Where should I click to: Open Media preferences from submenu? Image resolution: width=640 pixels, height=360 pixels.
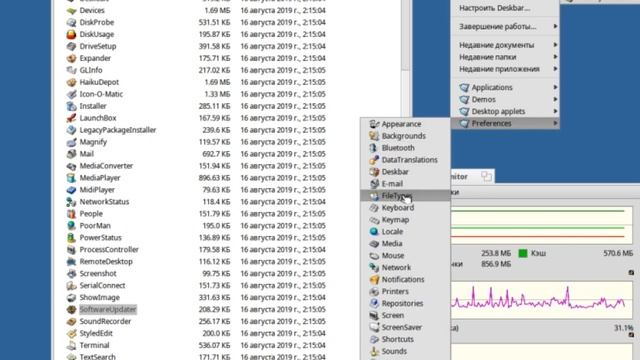click(405, 244)
